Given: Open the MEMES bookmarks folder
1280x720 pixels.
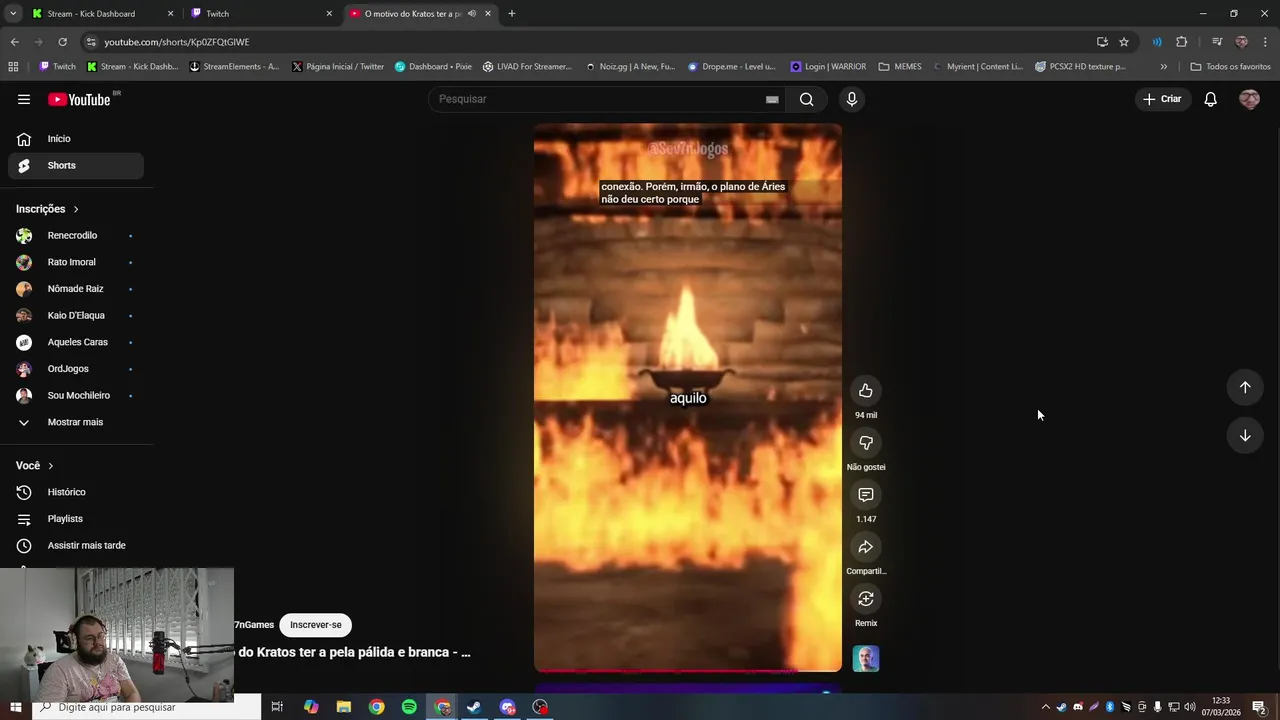Looking at the screenshot, I should coord(900,67).
